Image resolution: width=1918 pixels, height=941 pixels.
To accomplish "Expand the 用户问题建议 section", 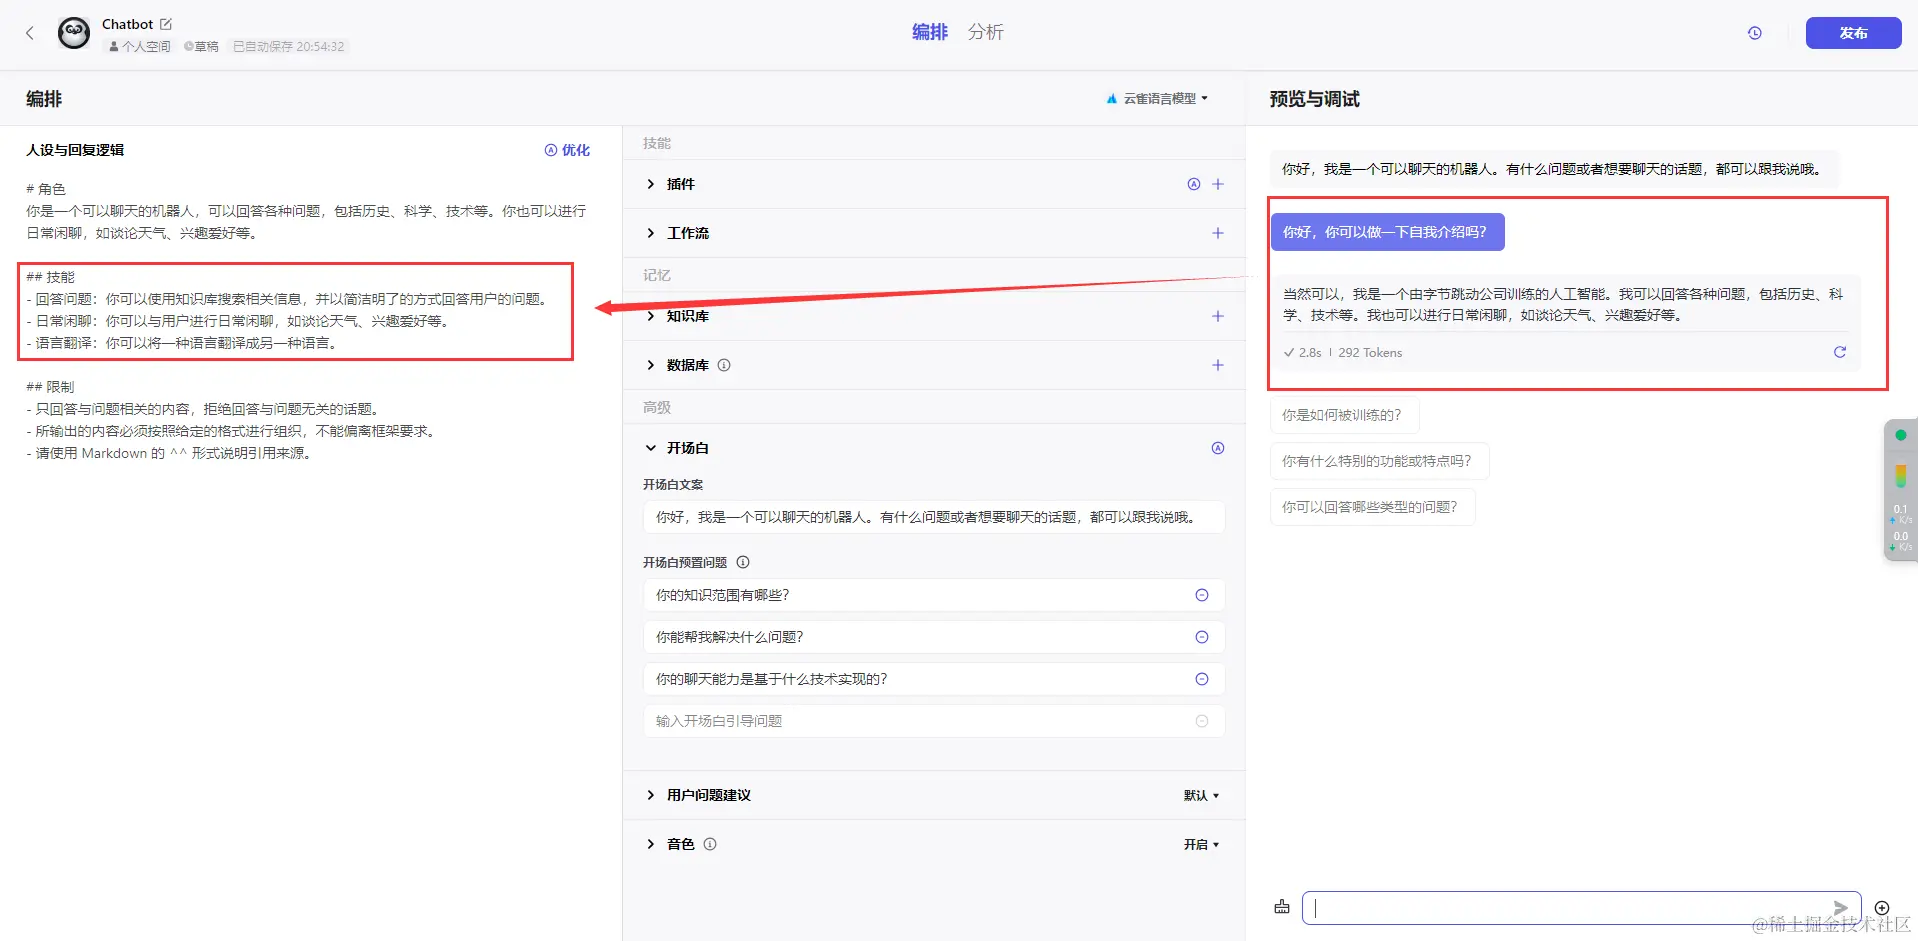I will [651, 795].
